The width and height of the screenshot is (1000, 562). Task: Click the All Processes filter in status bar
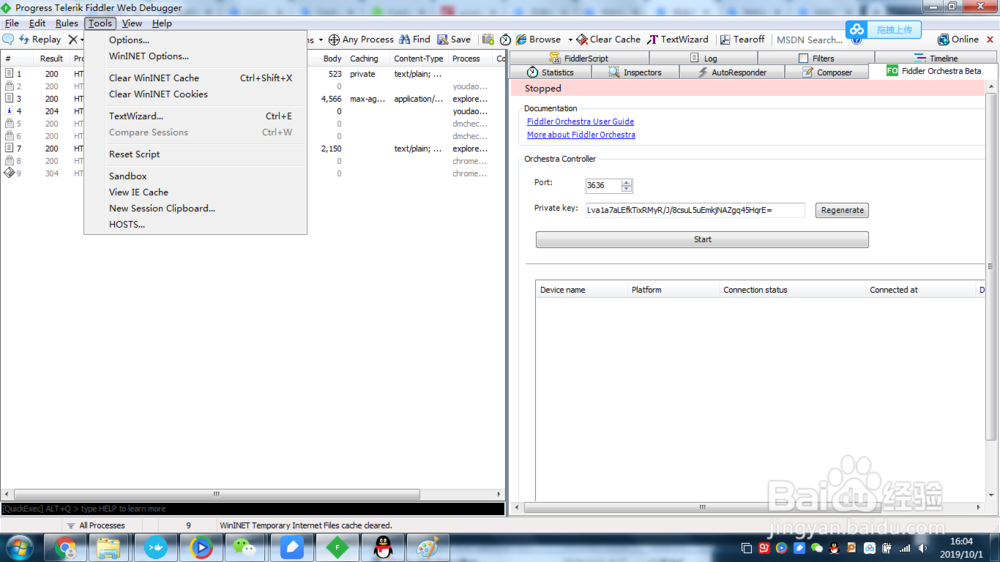[x=96, y=526]
